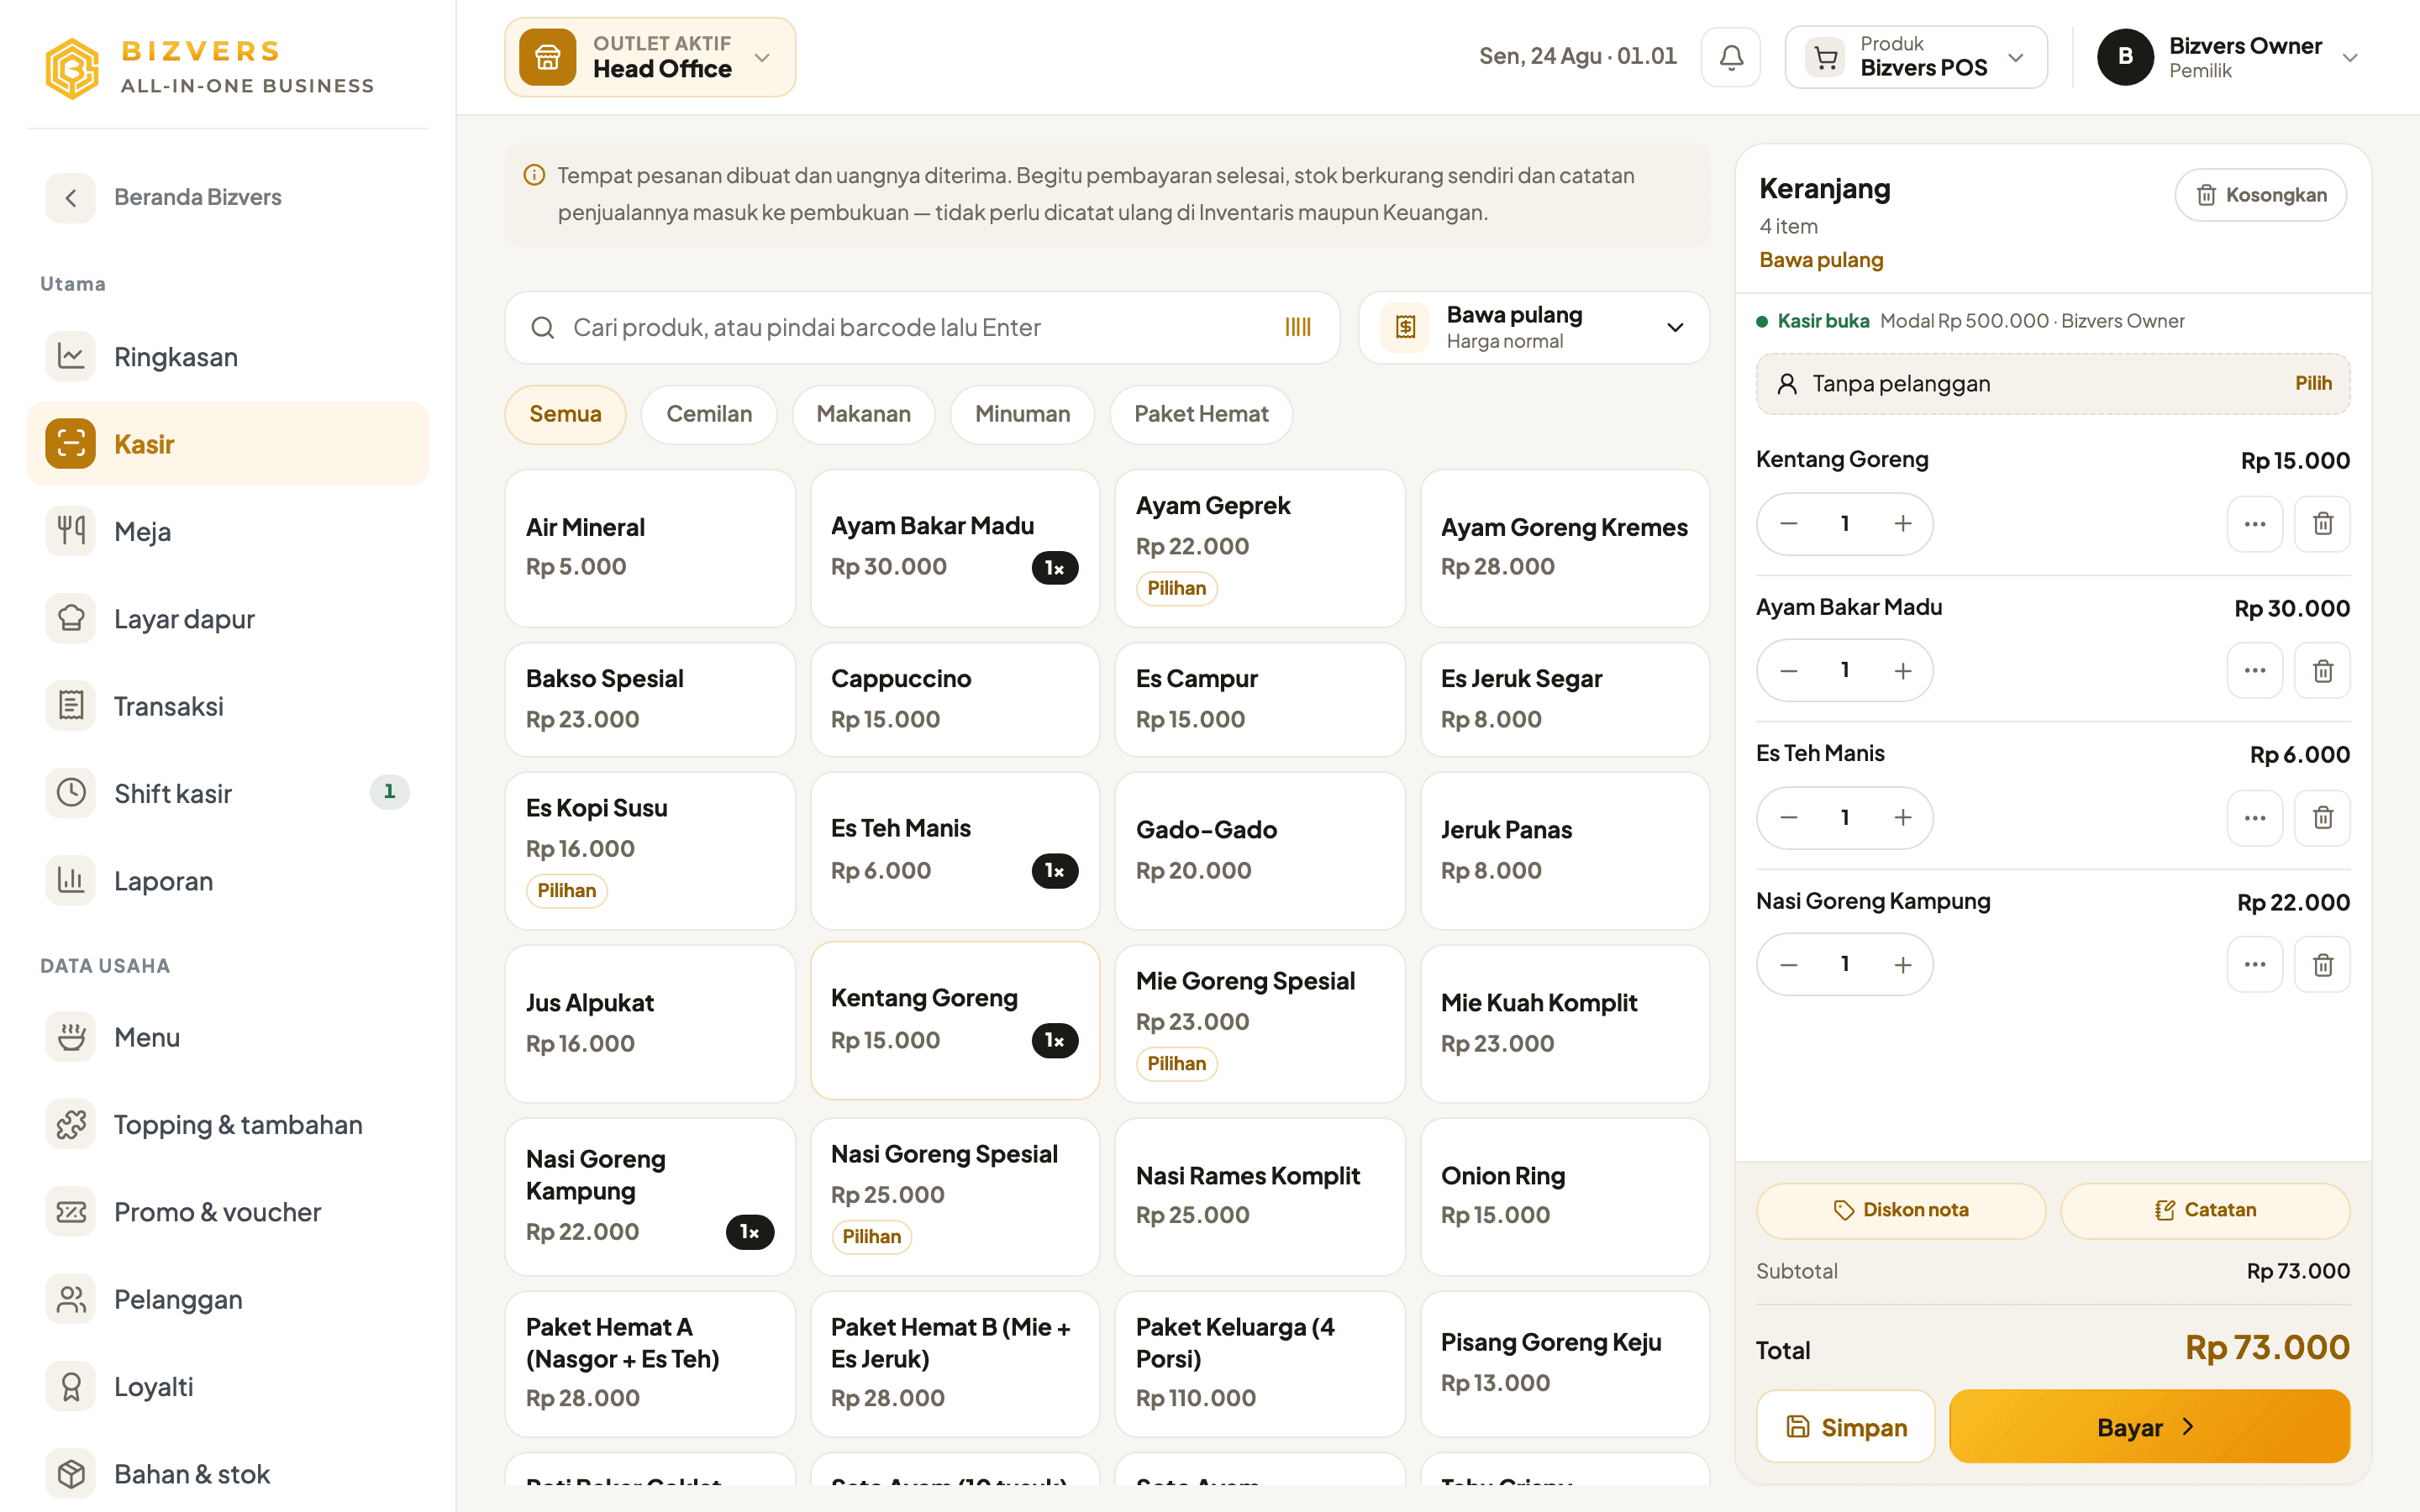Open Ringkasan in the sidebar

(228, 357)
